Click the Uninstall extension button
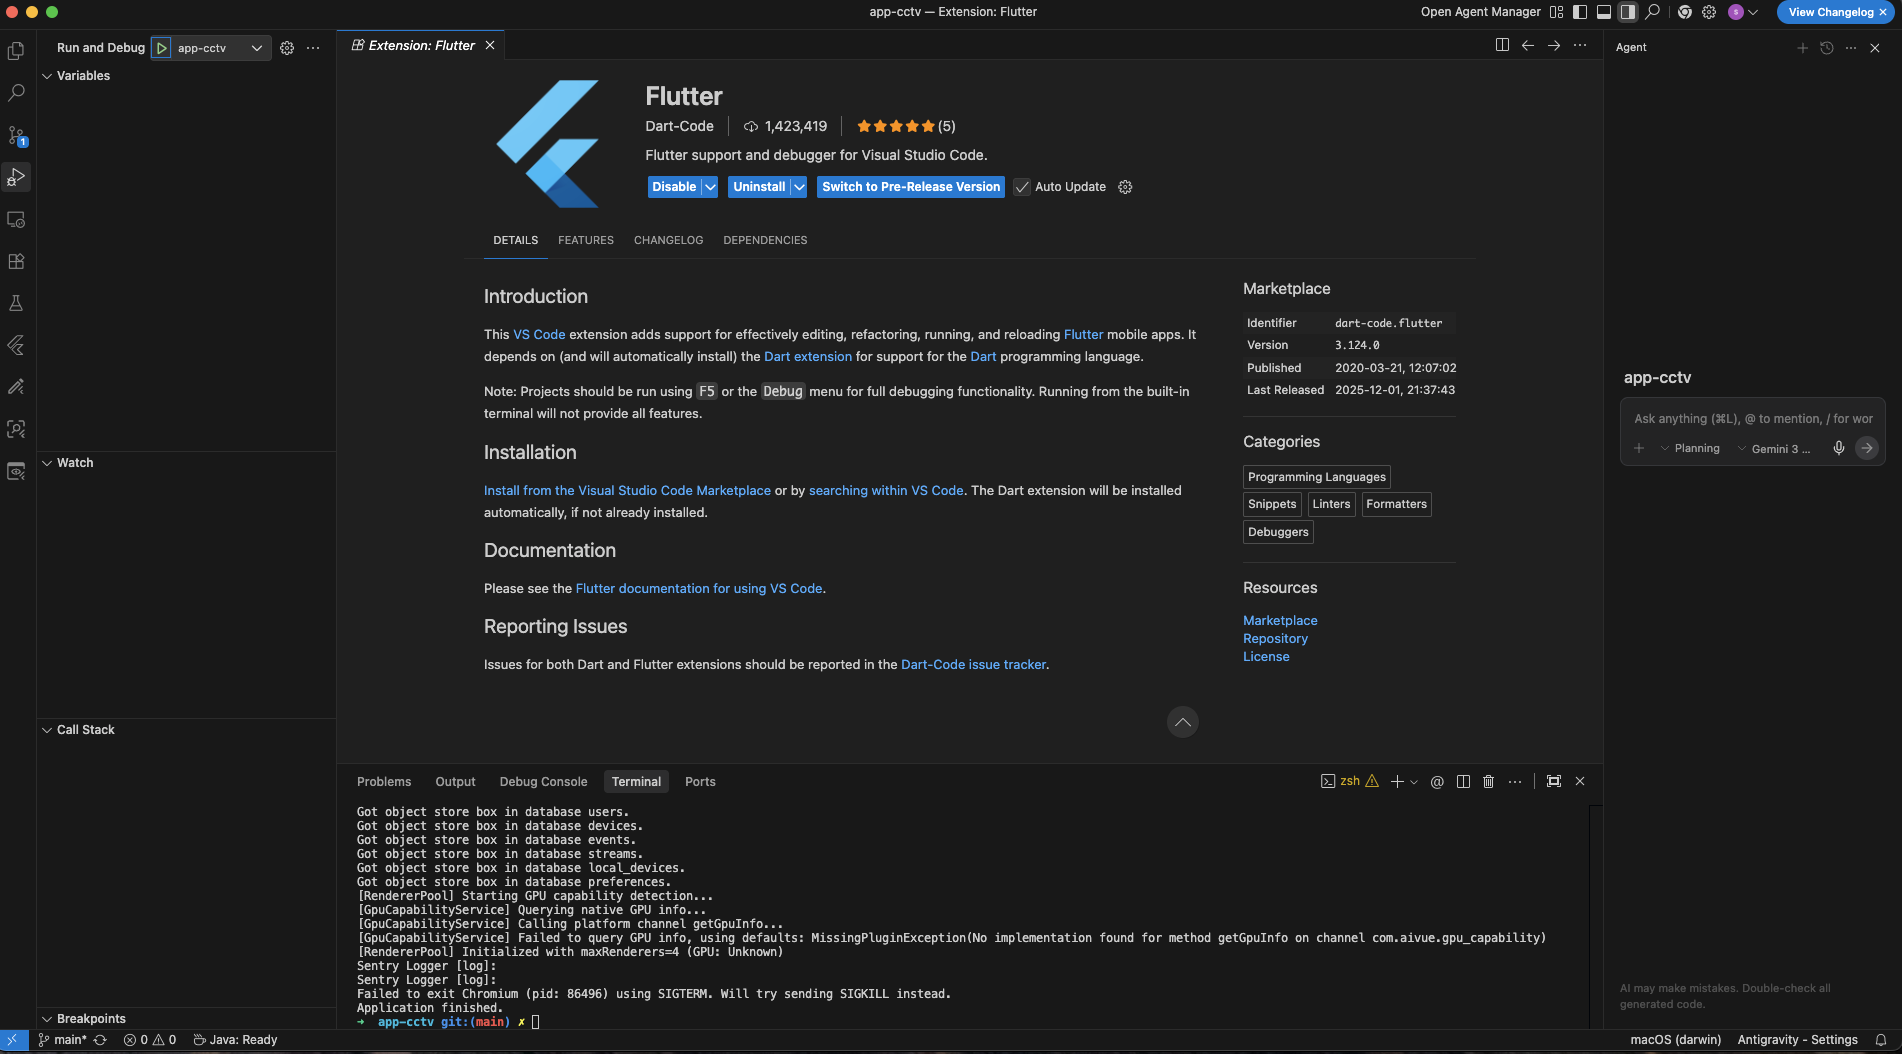The height and width of the screenshot is (1054, 1902). [759, 187]
